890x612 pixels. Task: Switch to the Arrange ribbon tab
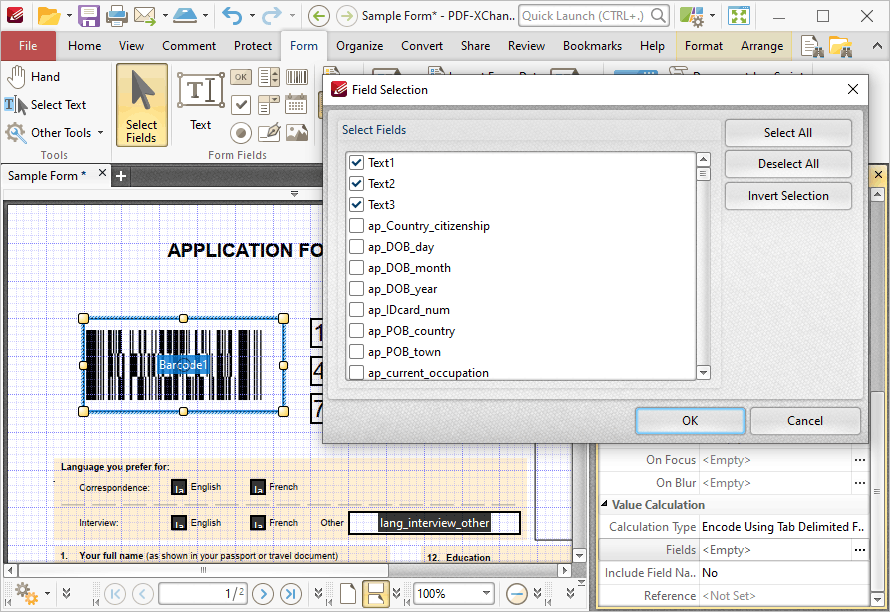pyautogui.click(x=762, y=46)
